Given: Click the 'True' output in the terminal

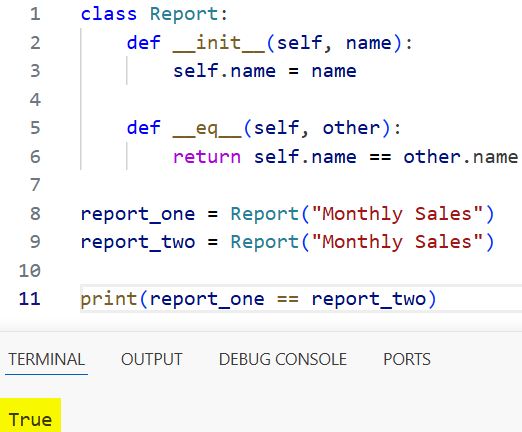Looking at the screenshot, I should click(30, 419).
